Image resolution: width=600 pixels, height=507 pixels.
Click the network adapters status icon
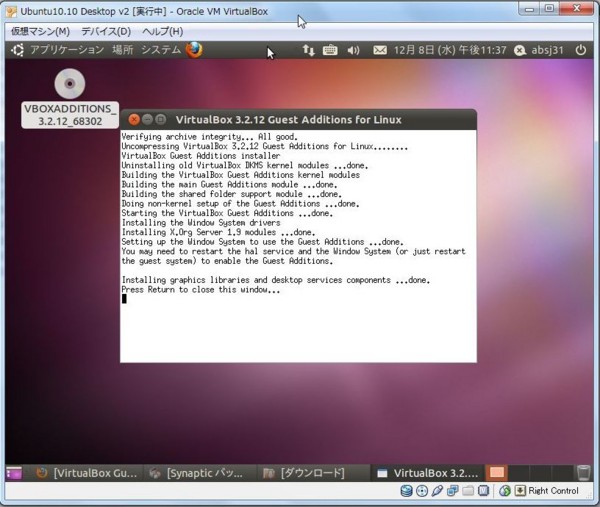point(453,491)
